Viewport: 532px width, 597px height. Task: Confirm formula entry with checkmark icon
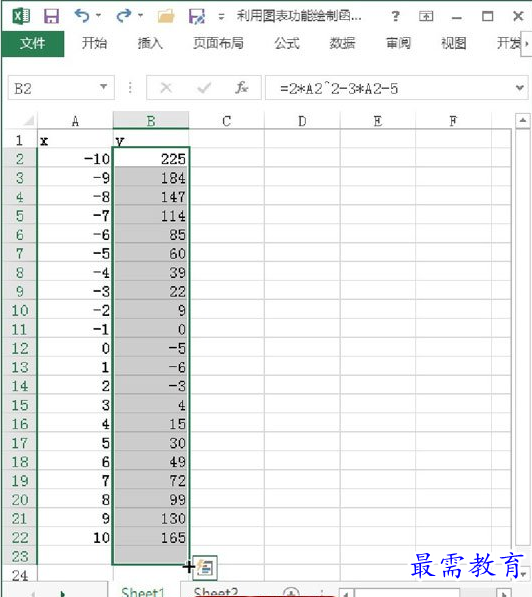point(204,88)
